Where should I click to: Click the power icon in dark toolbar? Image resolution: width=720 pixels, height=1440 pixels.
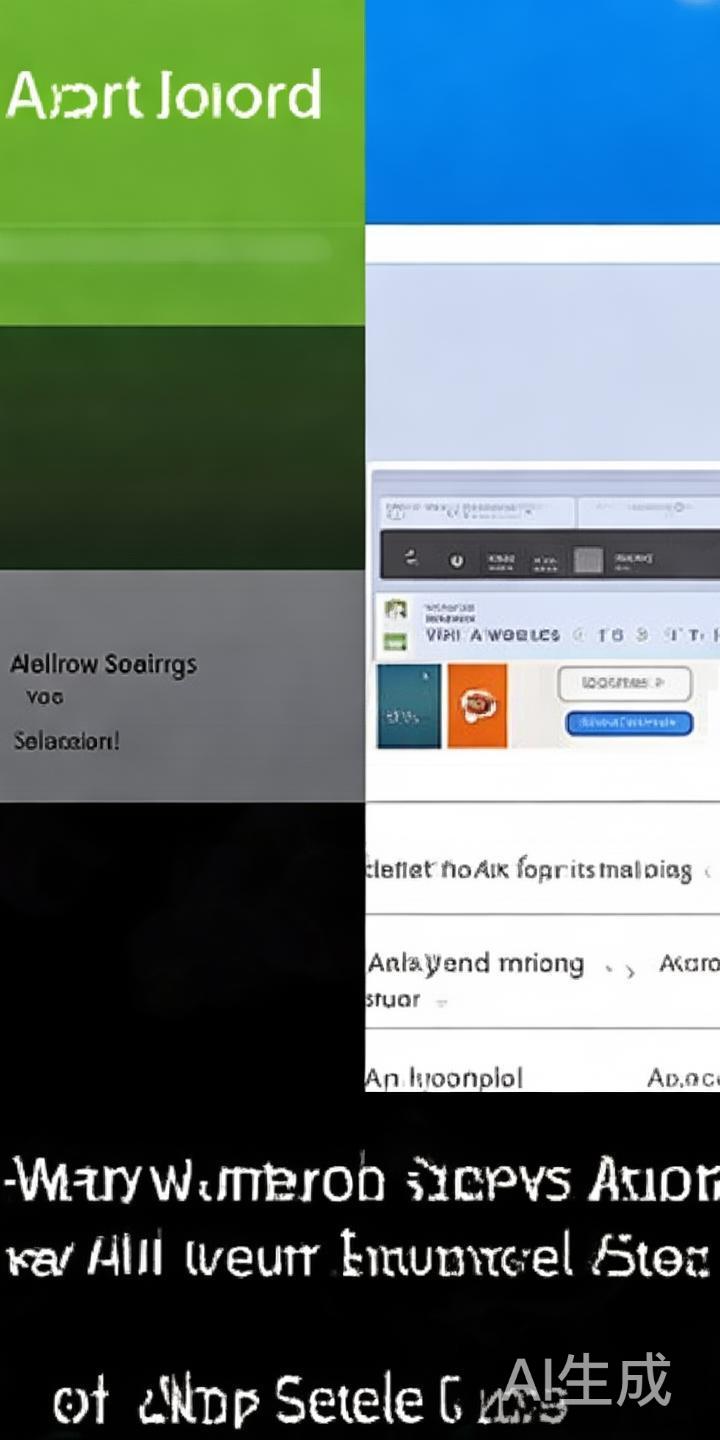point(457,560)
